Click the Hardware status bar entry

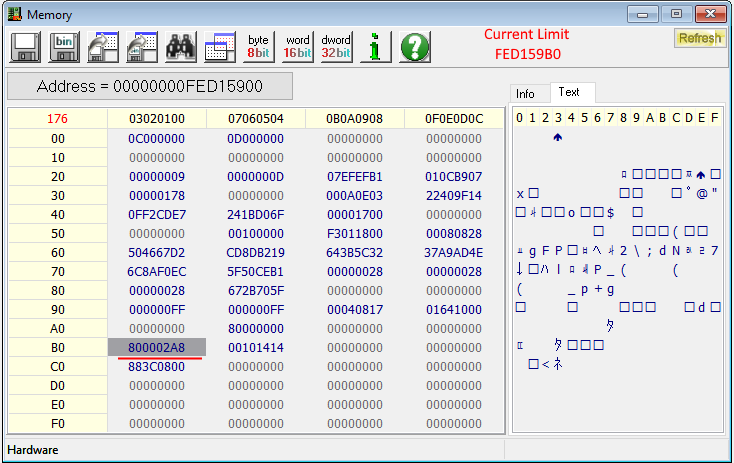click(x=33, y=450)
